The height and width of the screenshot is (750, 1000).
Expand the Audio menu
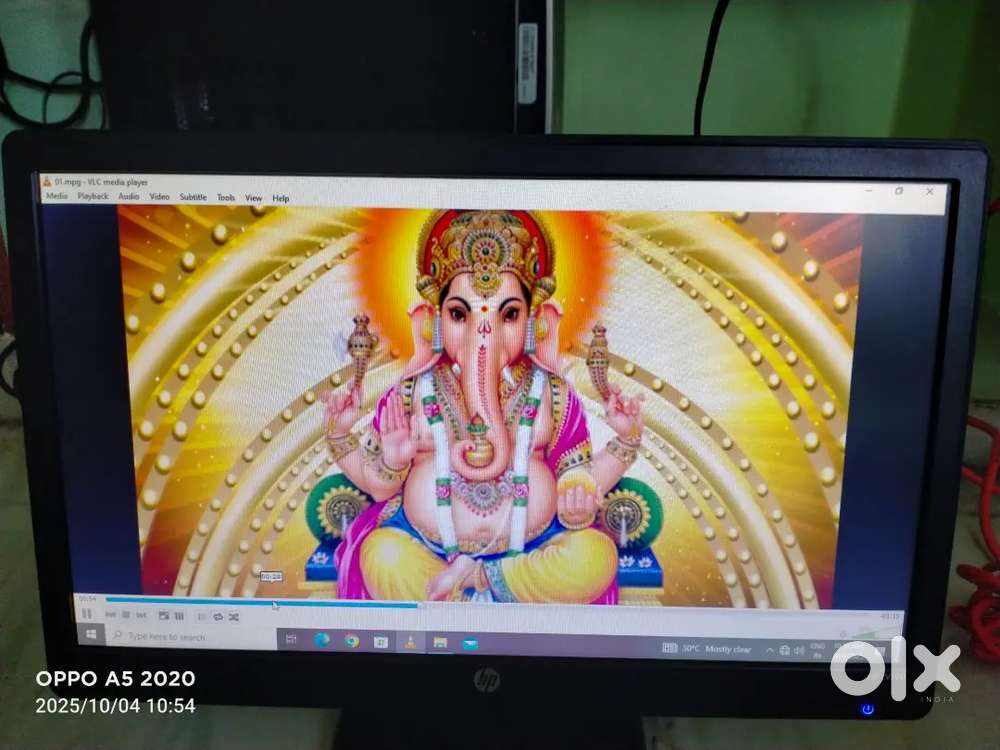[129, 197]
